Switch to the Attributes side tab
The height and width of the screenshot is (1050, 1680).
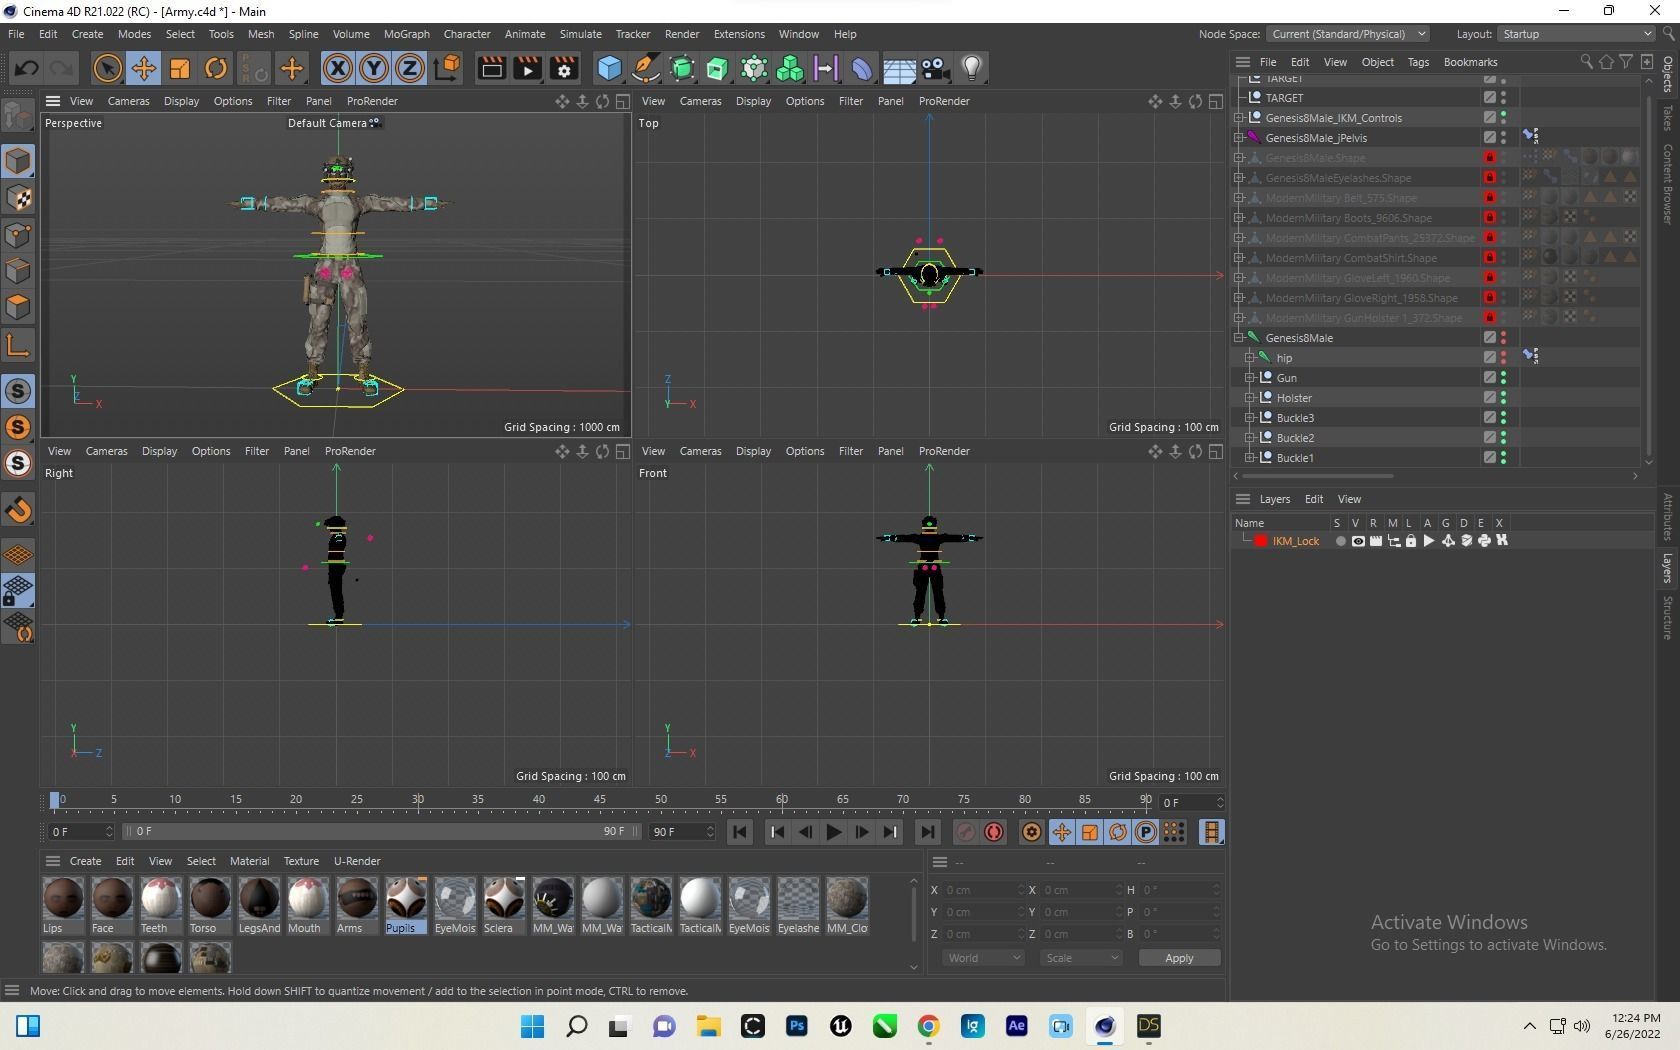click(x=1667, y=516)
